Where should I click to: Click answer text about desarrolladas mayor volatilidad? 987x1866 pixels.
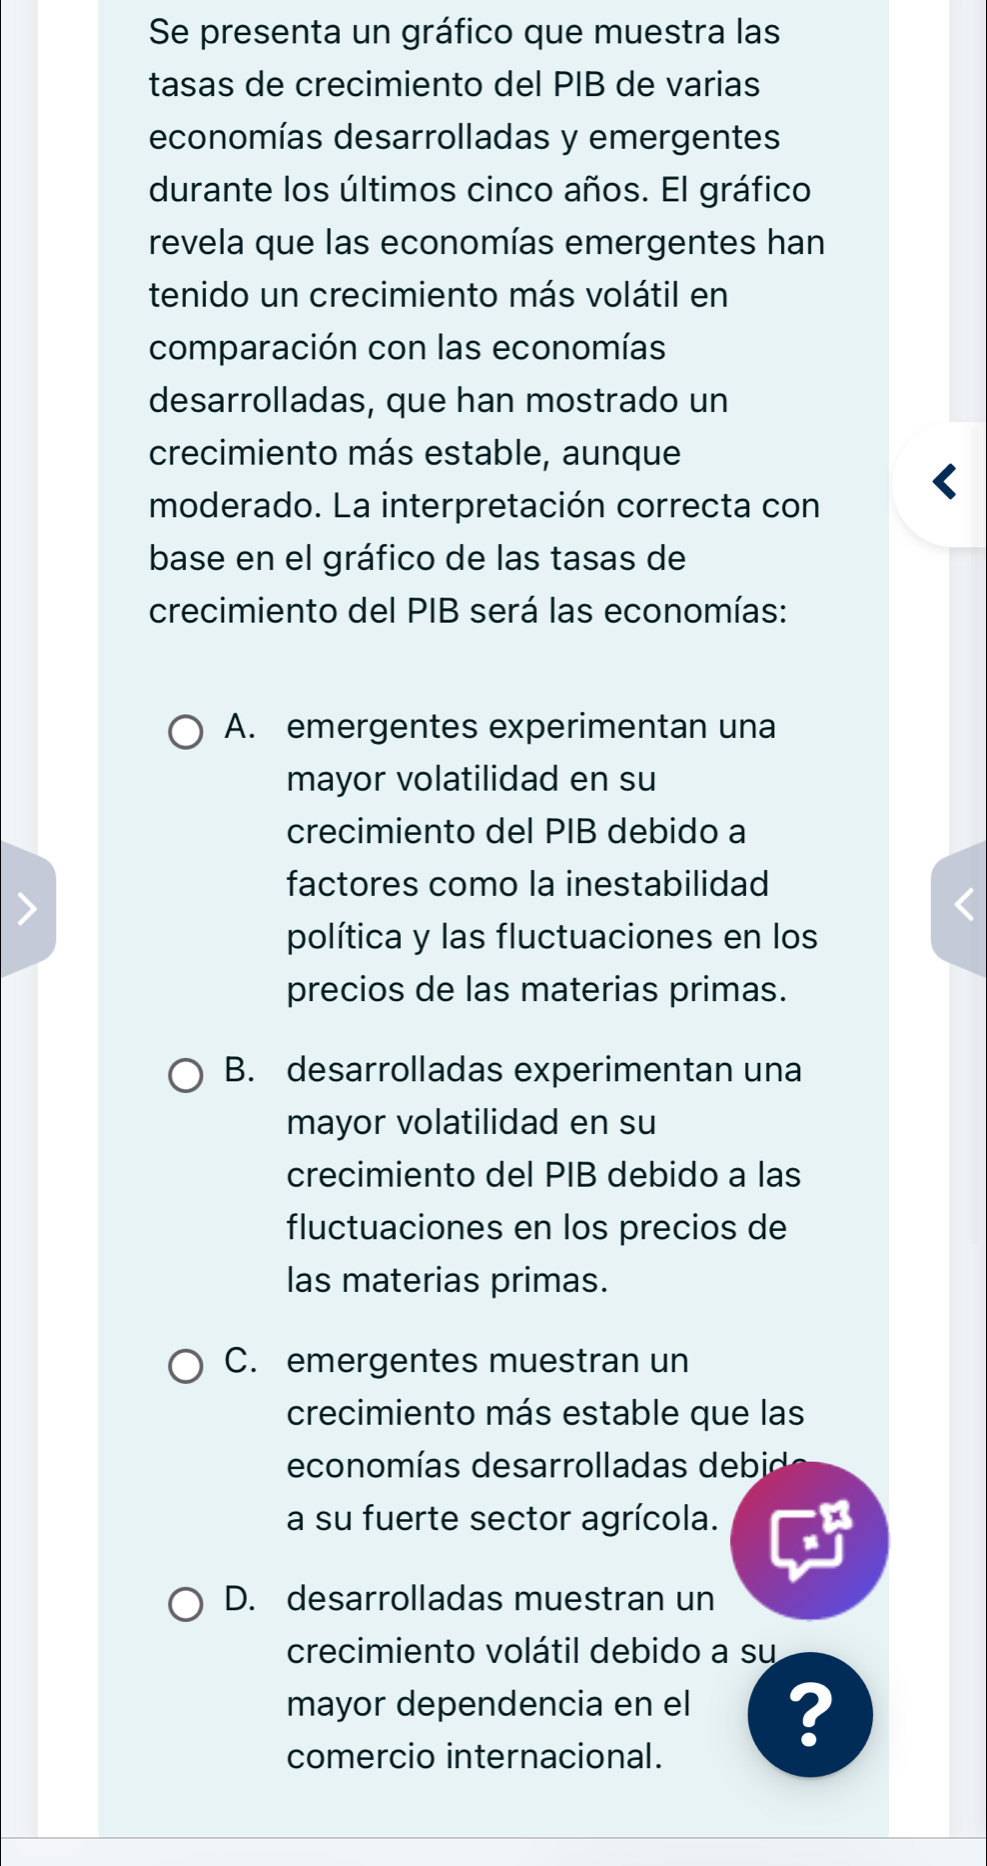click(x=544, y=1174)
